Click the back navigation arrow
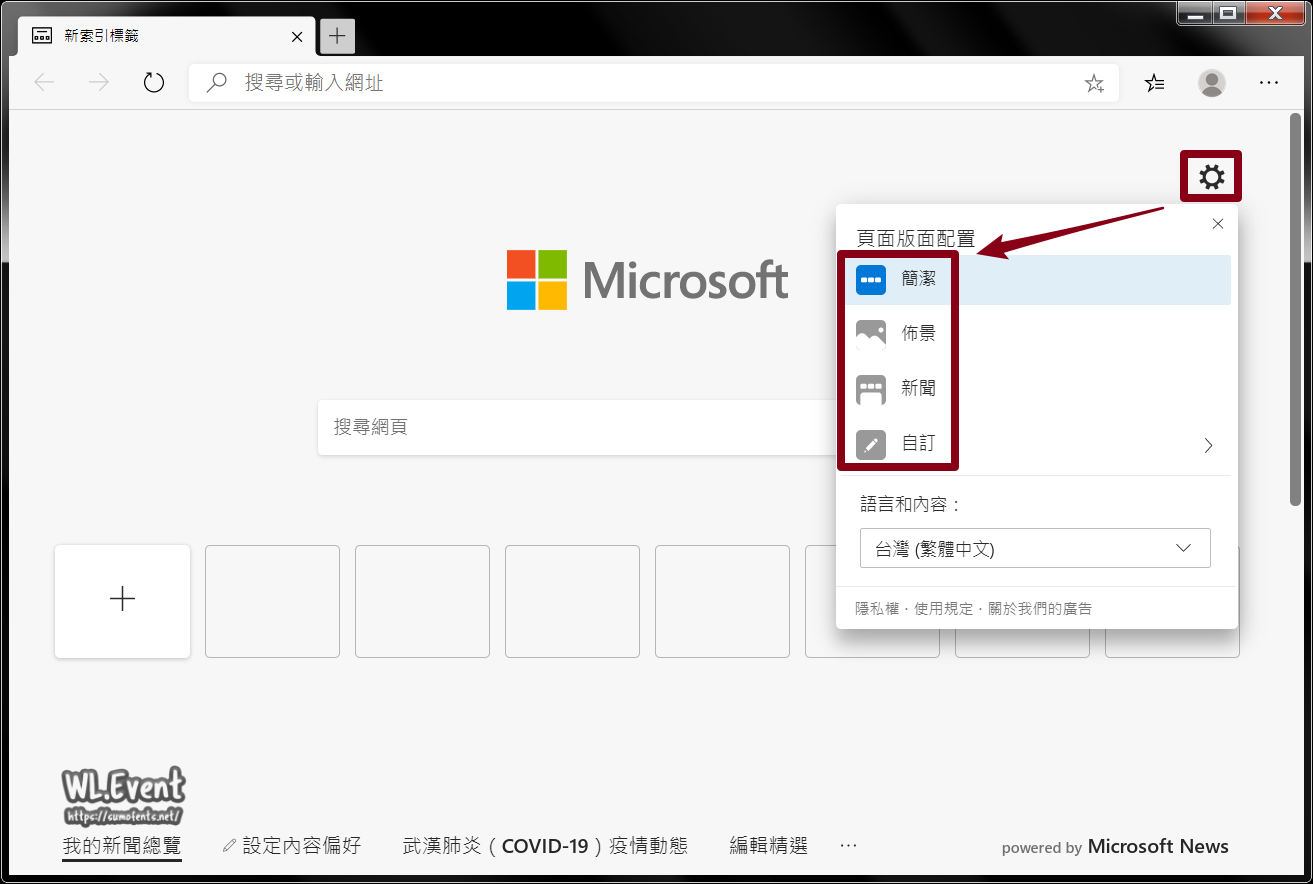 click(44, 83)
